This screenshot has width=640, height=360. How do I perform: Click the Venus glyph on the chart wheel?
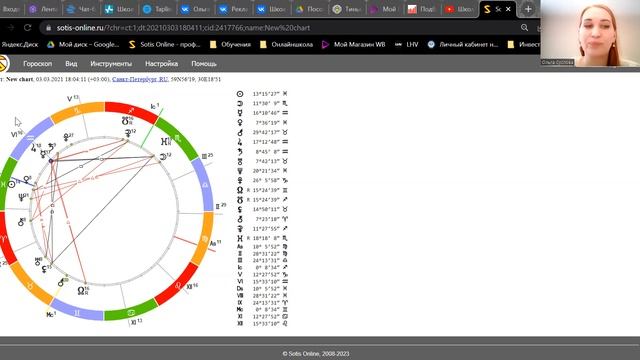[x=27, y=179]
